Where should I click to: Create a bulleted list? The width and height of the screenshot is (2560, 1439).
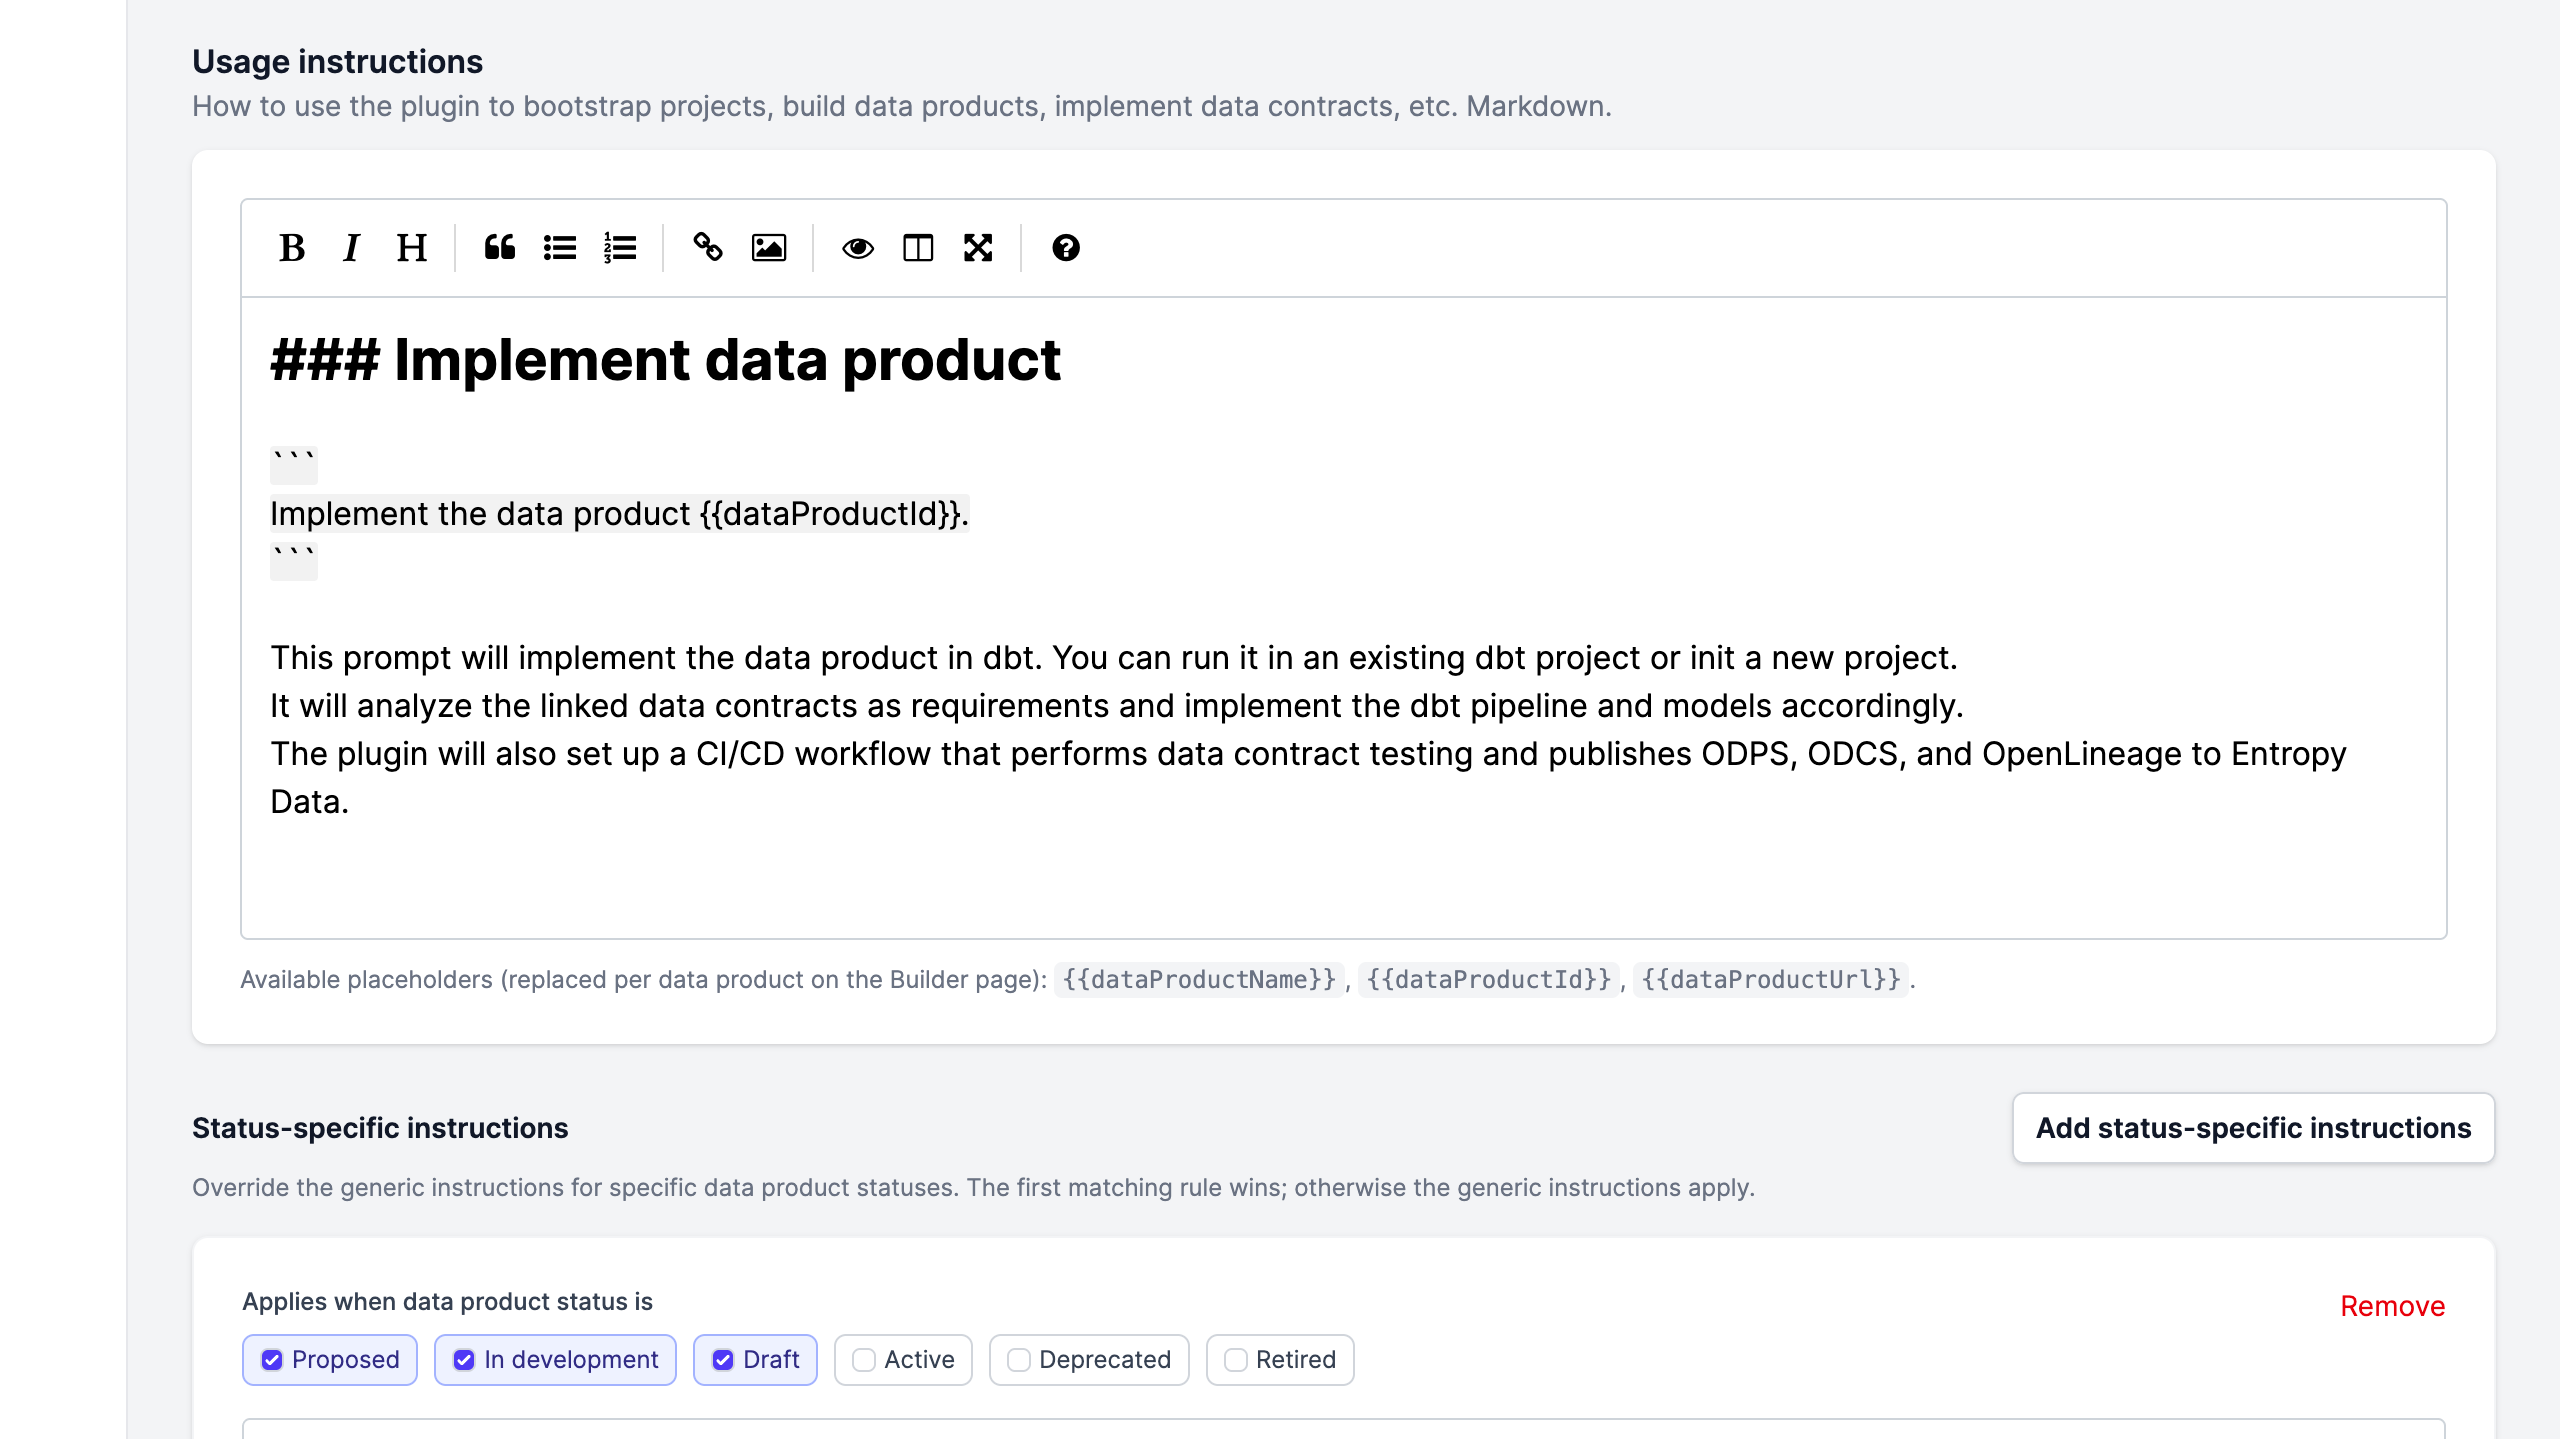click(x=560, y=248)
